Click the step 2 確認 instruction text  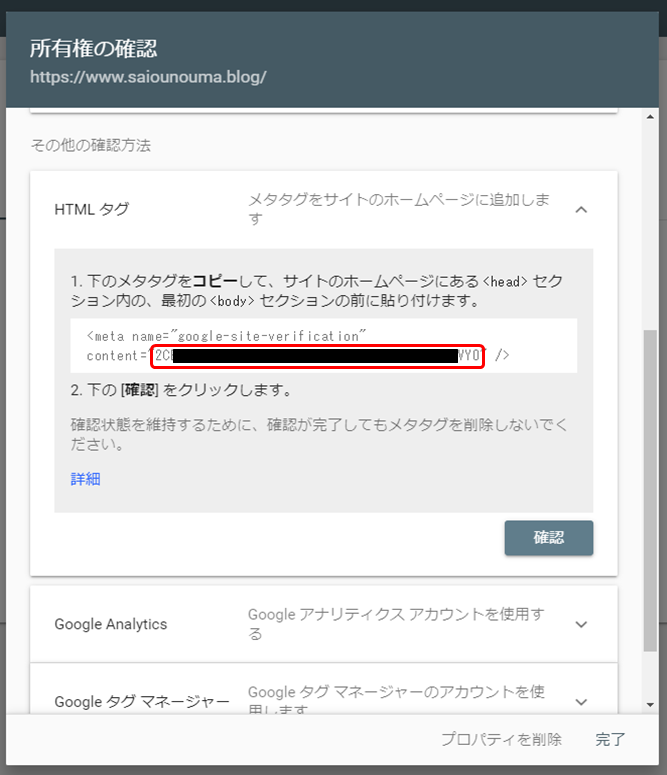[x=181, y=390]
